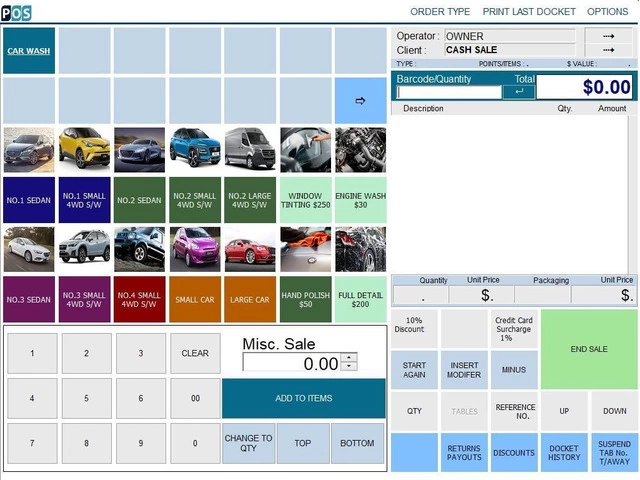Image resolution: width=640 pixels, height=480 pixels.
Task: Open the Operator selector arrow button
Action: [609, 36]
